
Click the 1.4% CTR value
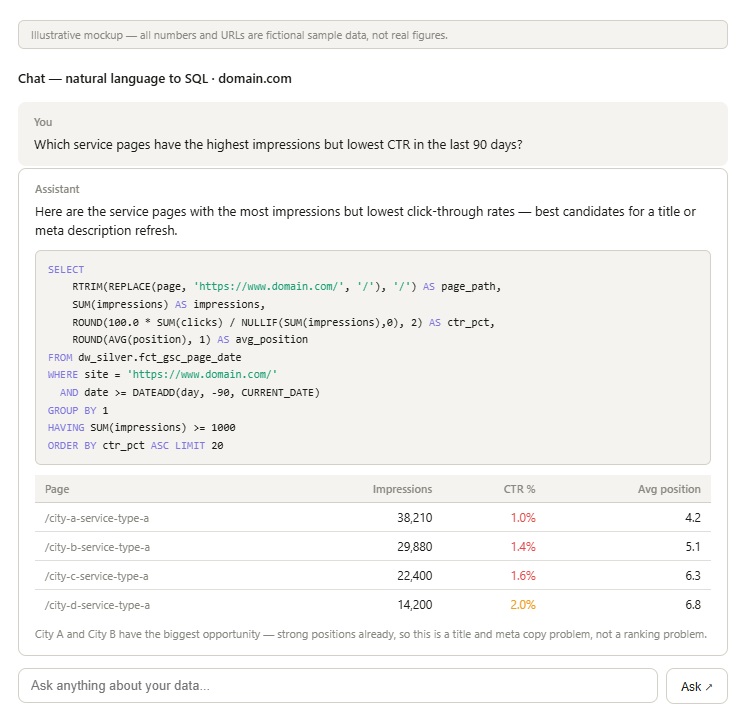pyautogui.click(x=523, y=547)
